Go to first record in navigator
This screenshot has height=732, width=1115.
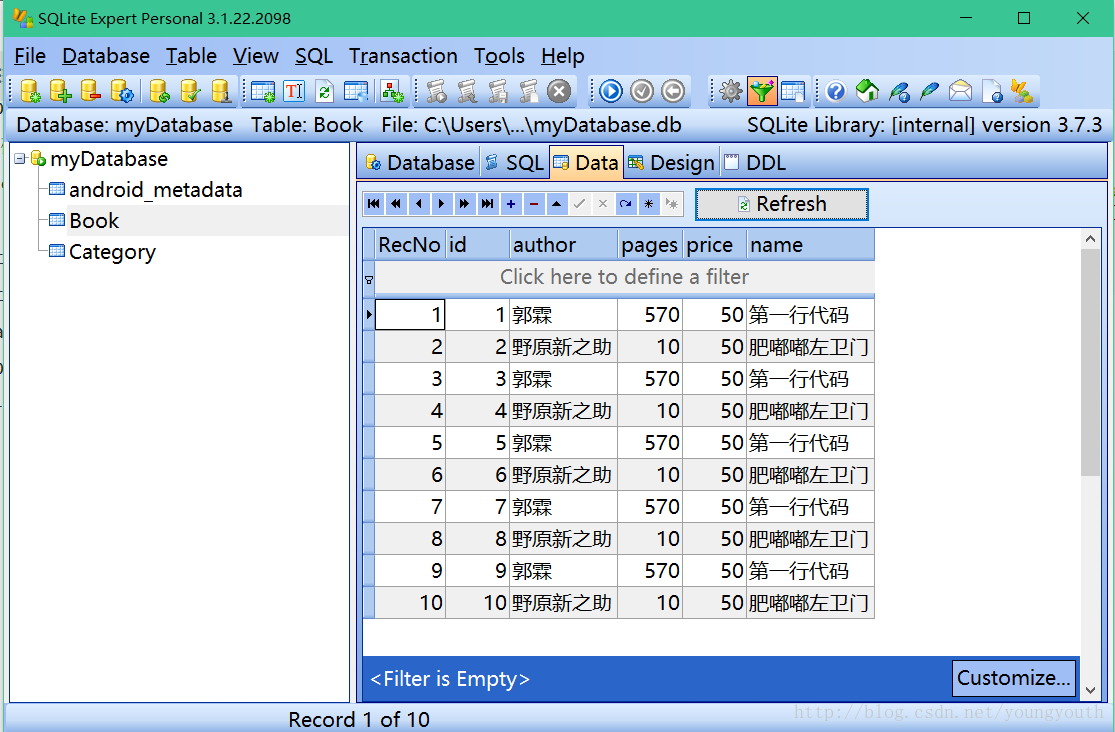pyautogui.click(x=373, y=204)
